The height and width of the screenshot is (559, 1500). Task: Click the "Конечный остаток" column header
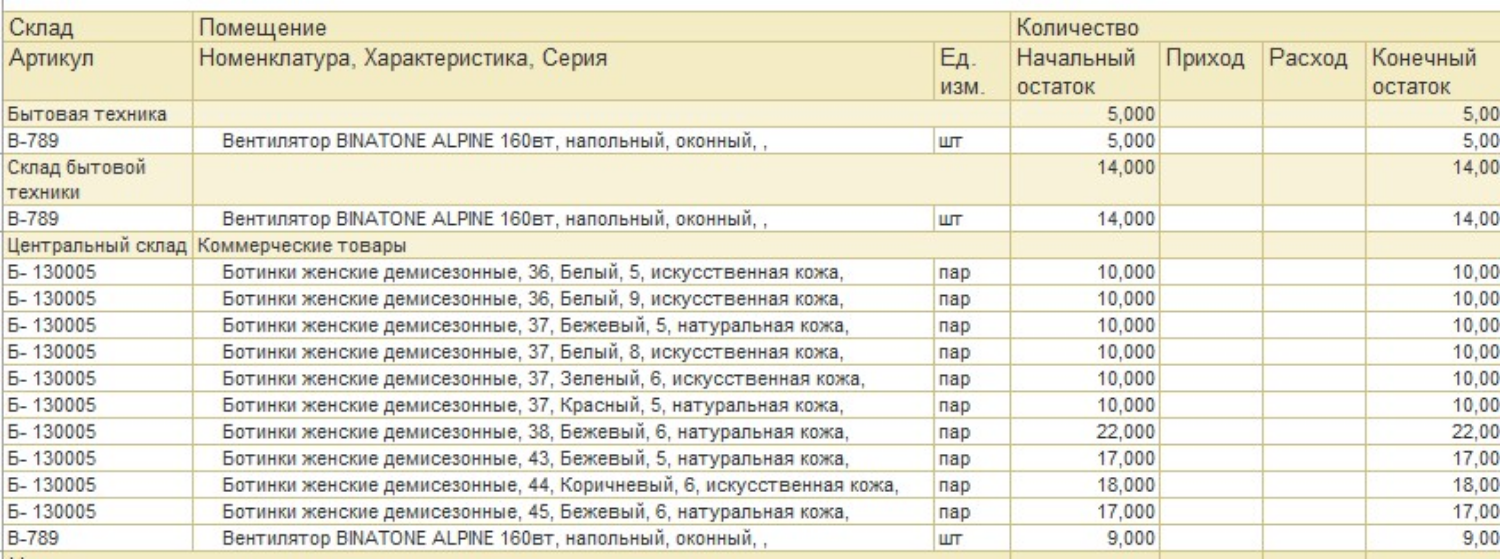(1424, 72)
